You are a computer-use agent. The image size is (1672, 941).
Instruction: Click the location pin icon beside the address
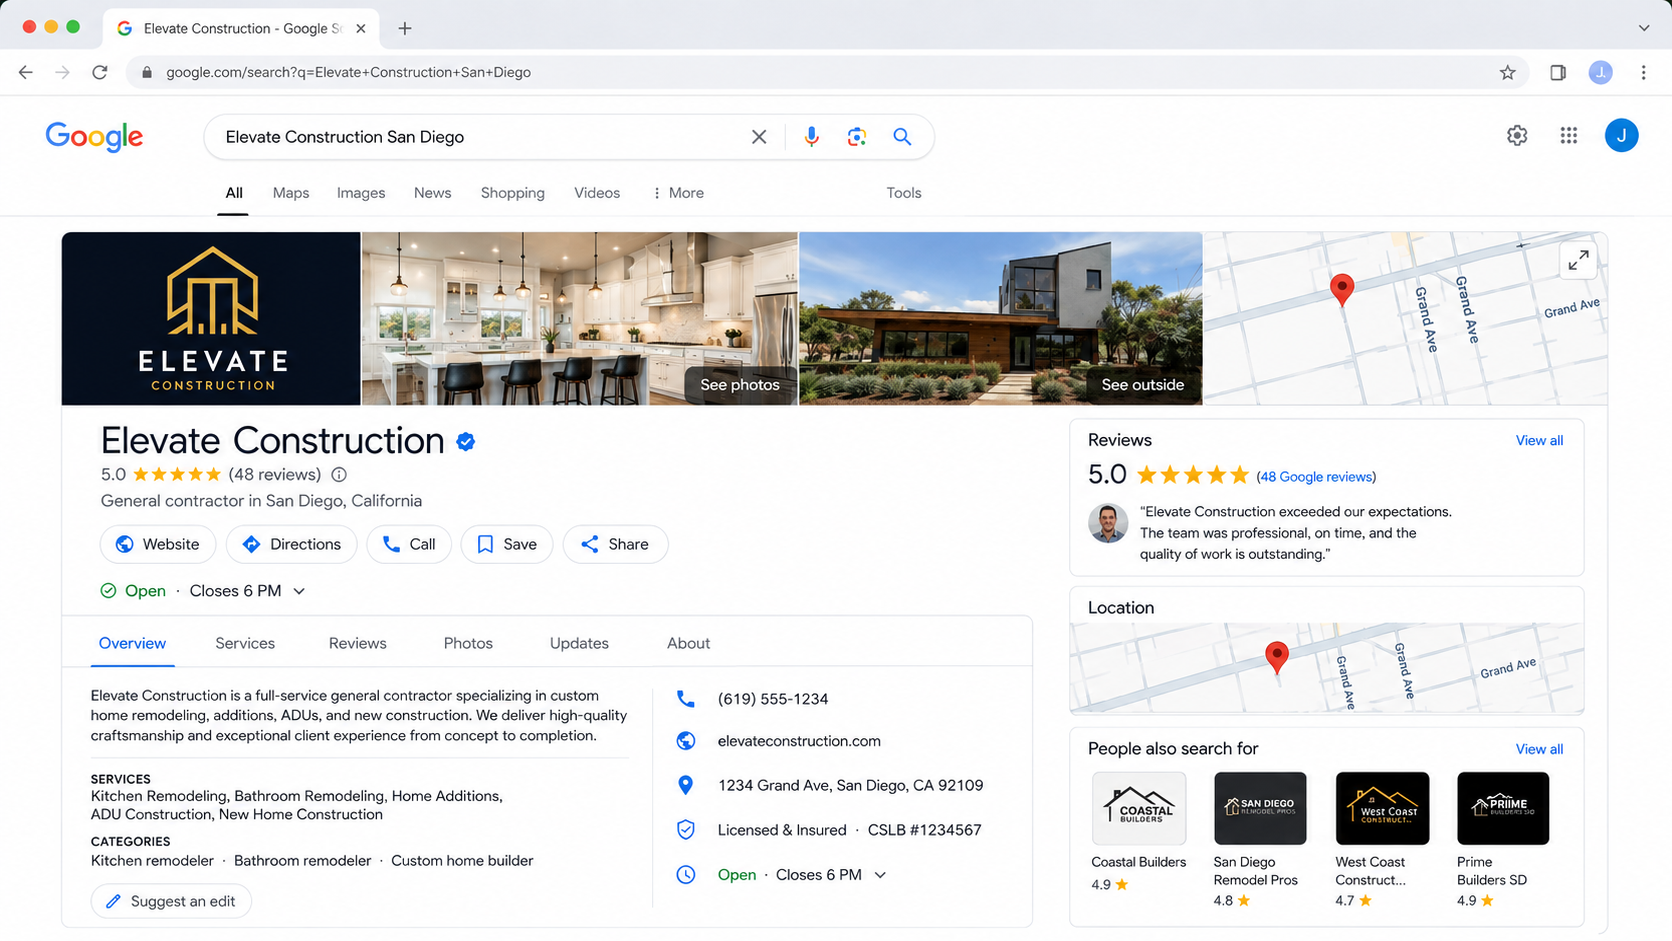(685, 785)
